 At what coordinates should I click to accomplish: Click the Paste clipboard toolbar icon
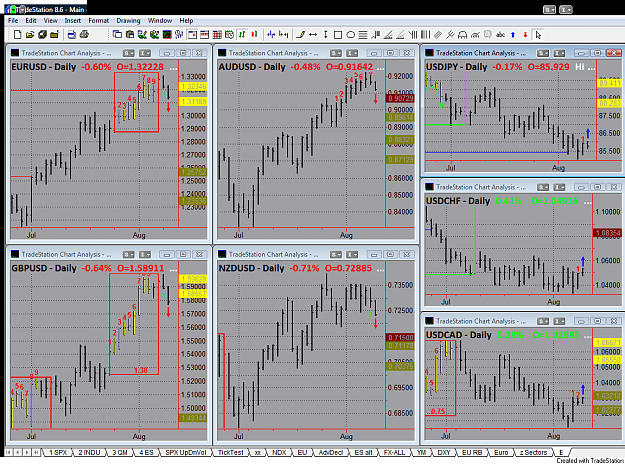pos(130,35)
